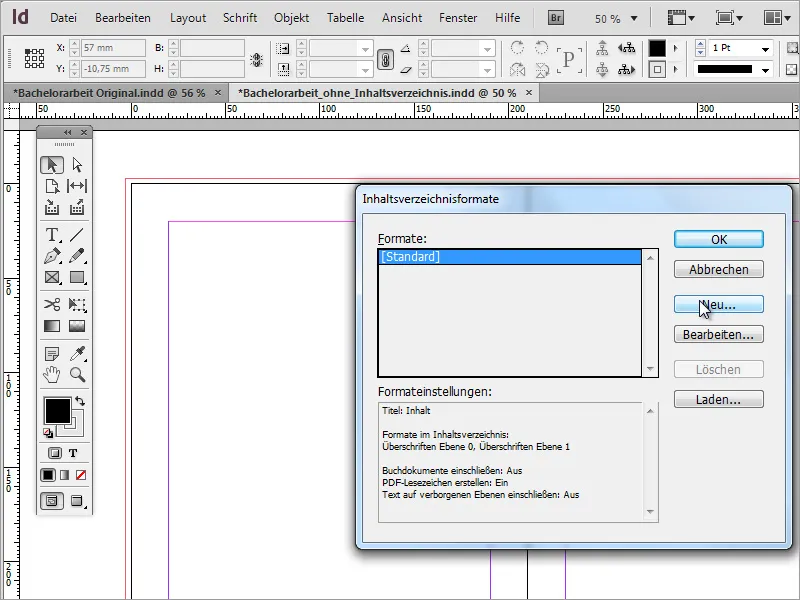Switch to Bachelorarbeit Original.indd tab

click(109, 93)
